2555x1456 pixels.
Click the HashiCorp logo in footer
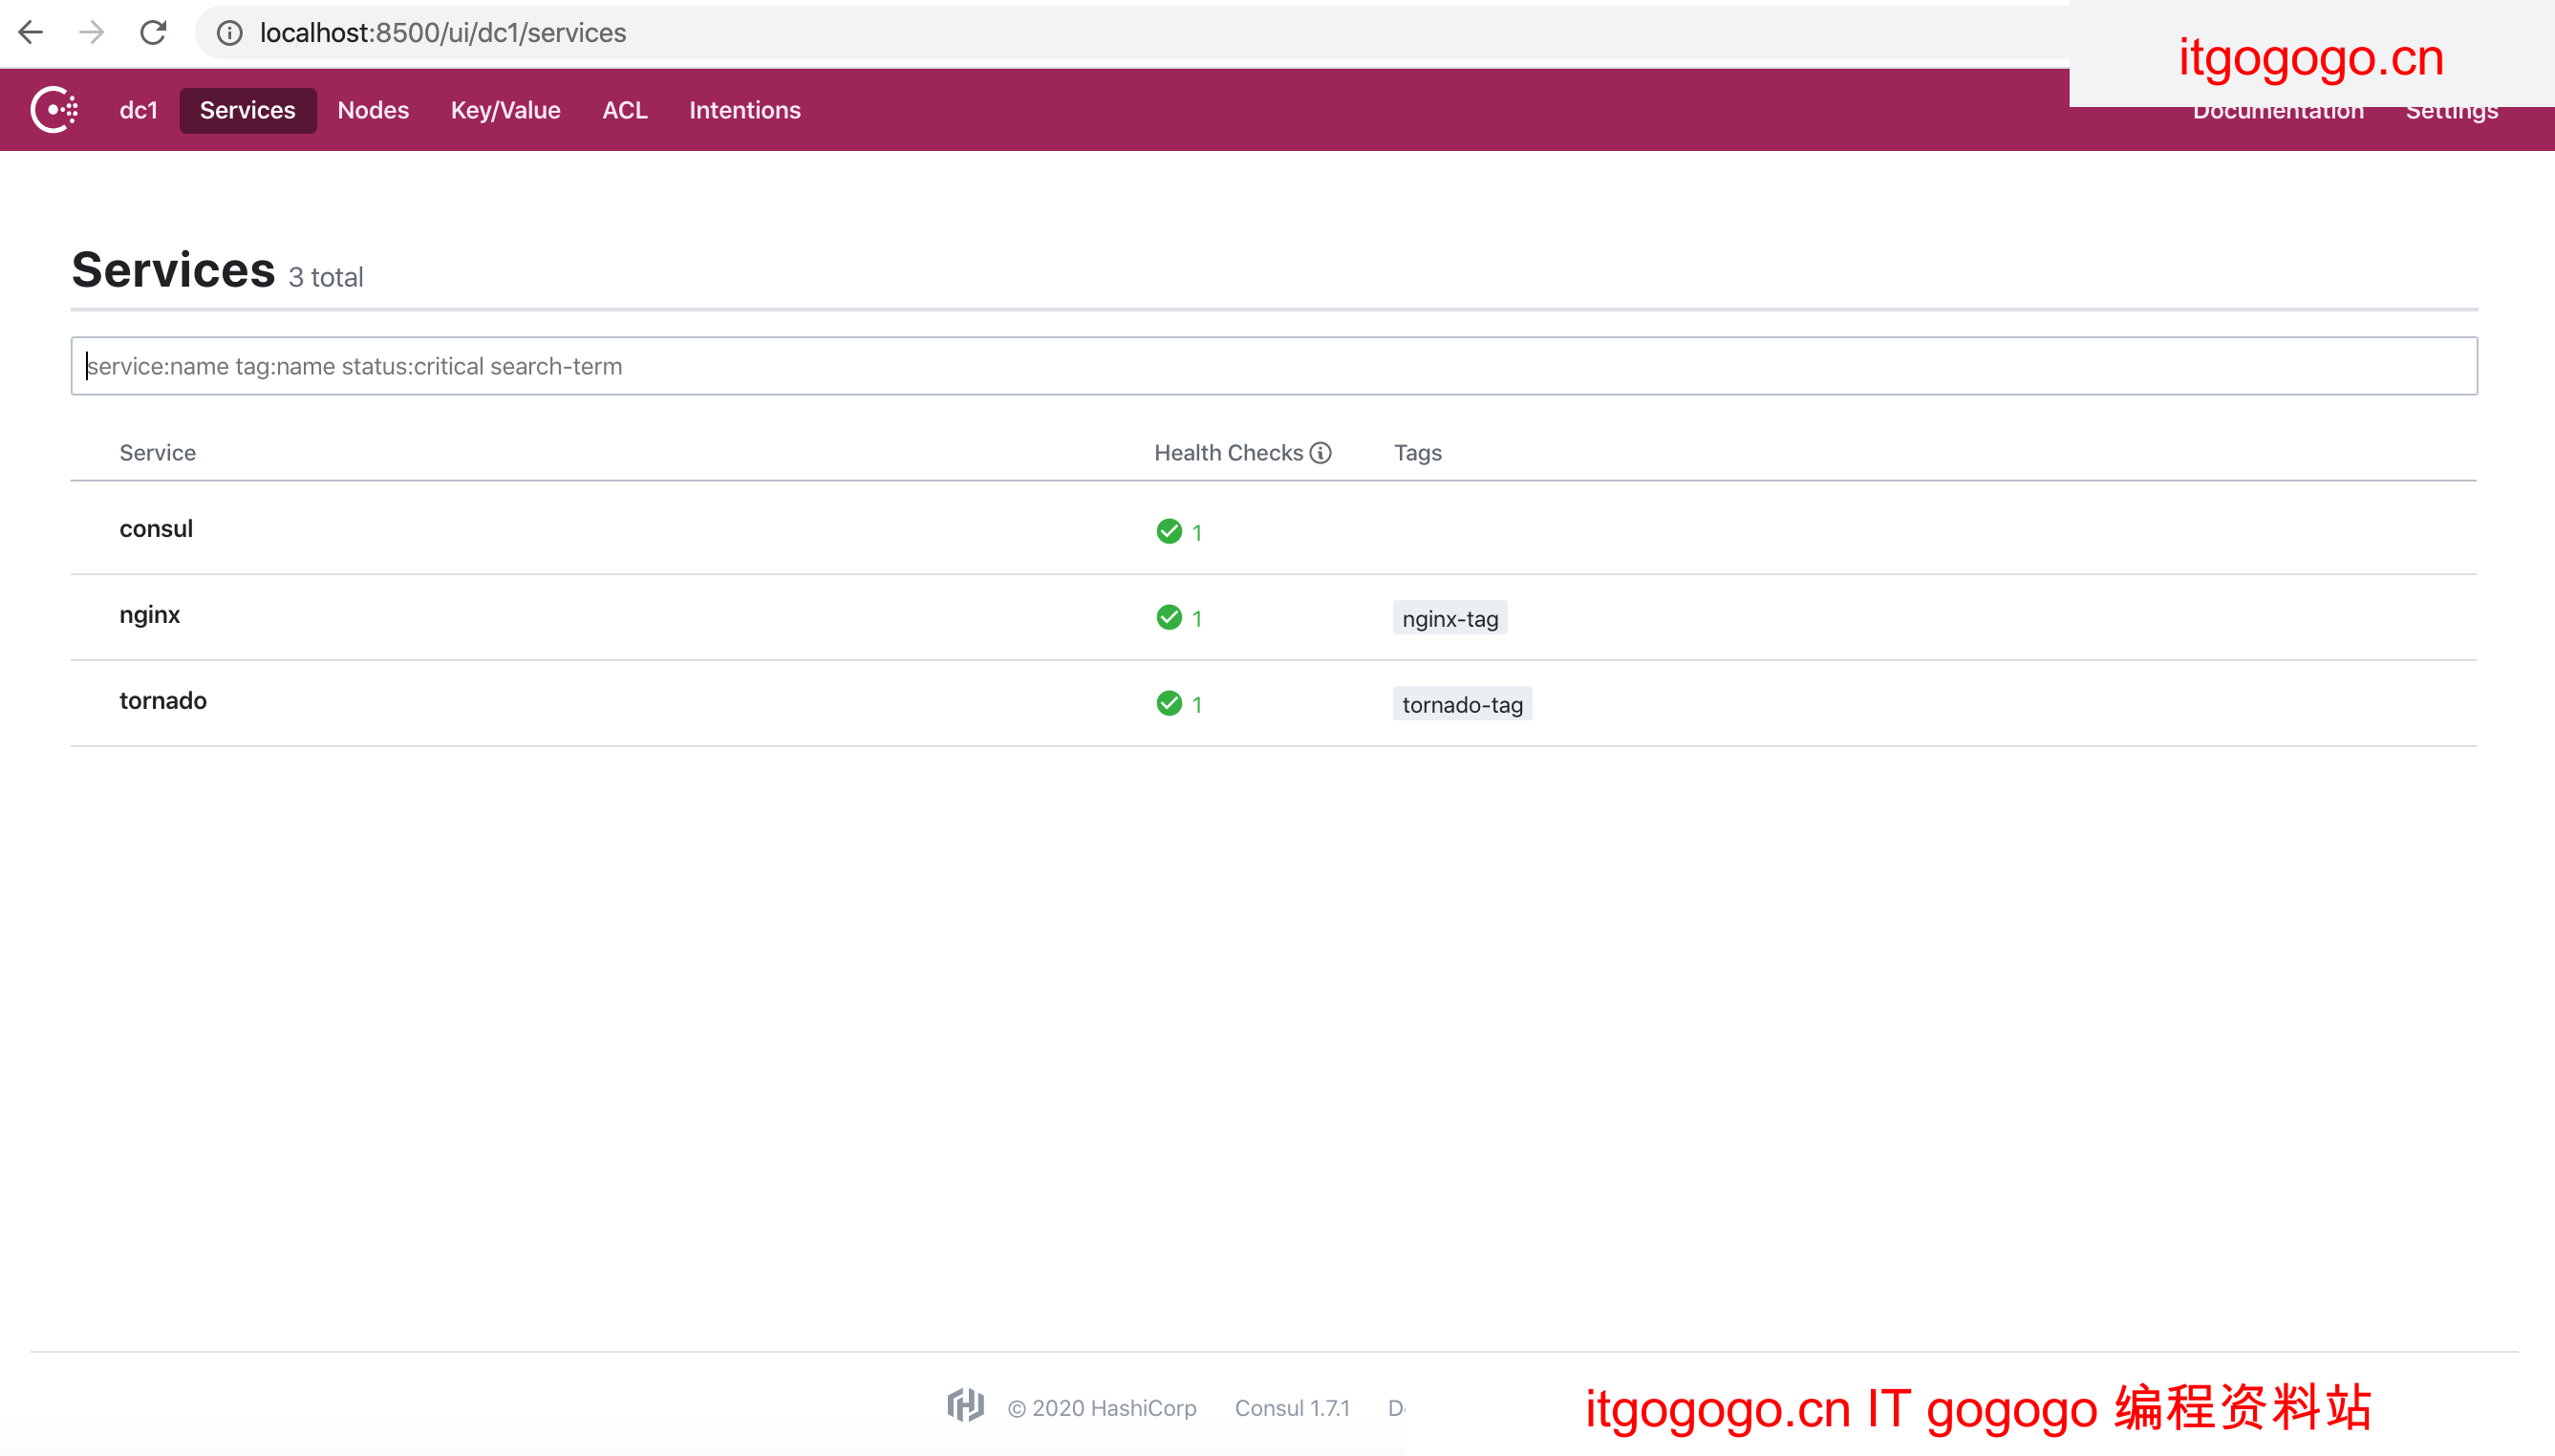pos(965,1406)
